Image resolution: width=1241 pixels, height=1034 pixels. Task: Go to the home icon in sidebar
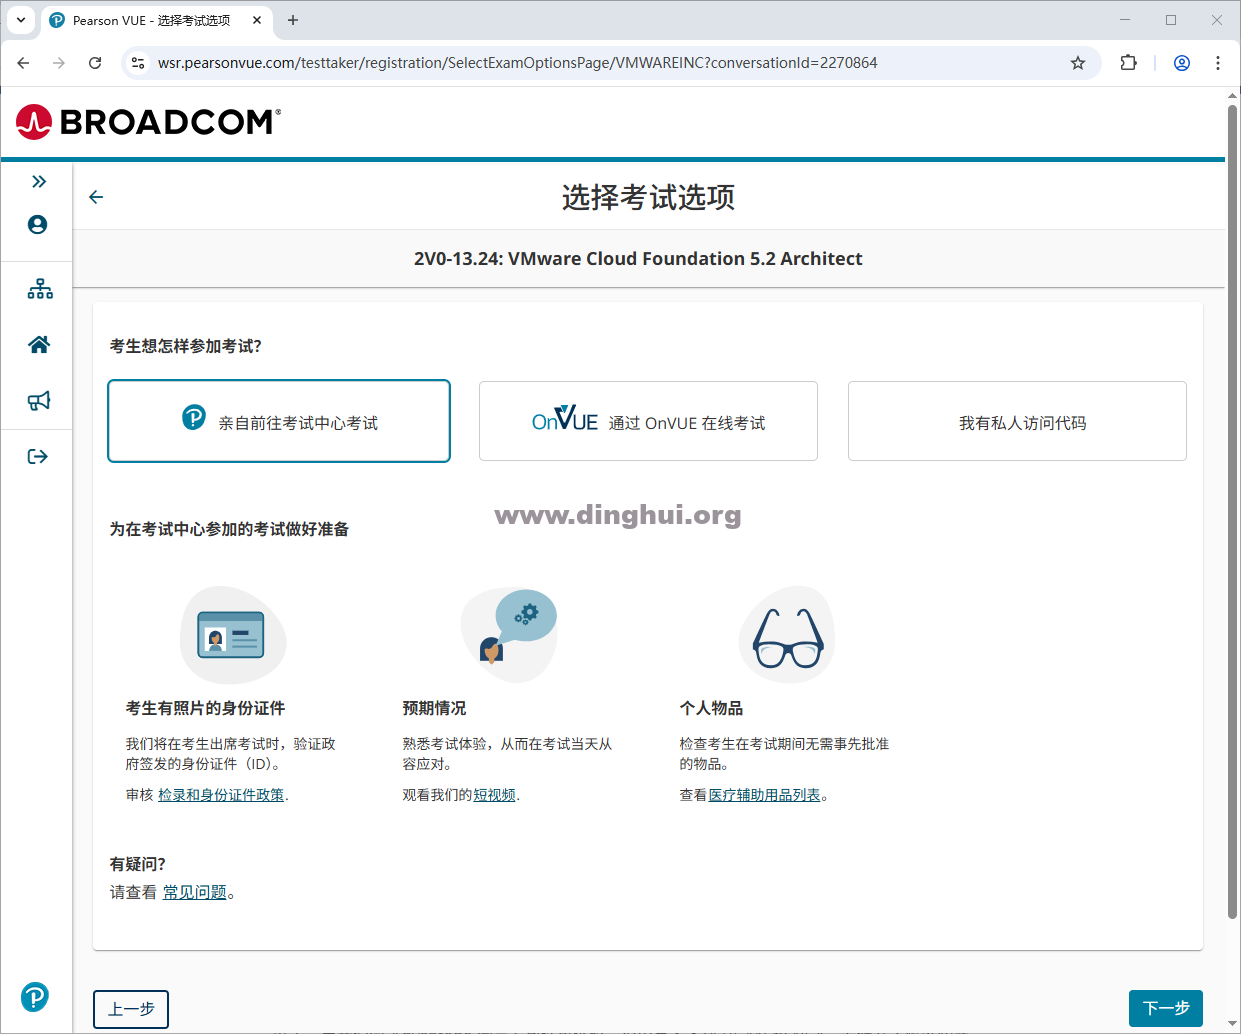pos(39,345)
